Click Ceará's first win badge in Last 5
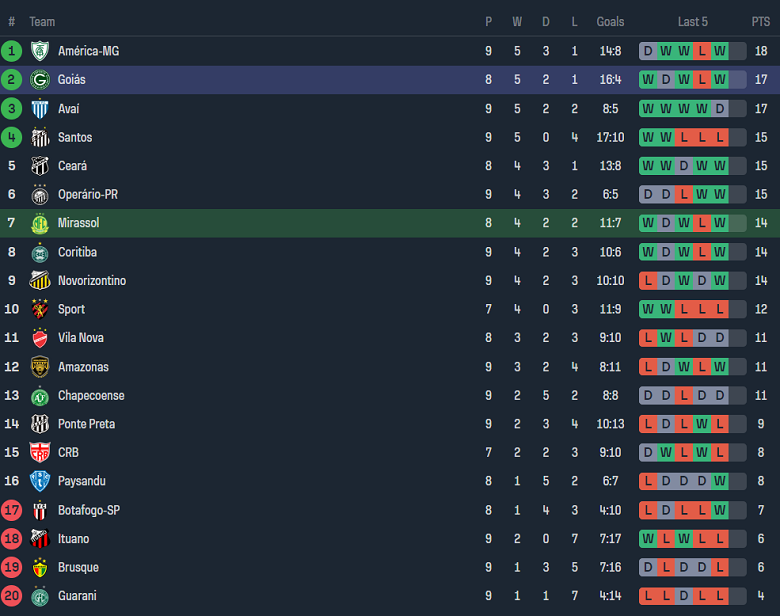Screen dimensions: 780x616 pos(648,166)
